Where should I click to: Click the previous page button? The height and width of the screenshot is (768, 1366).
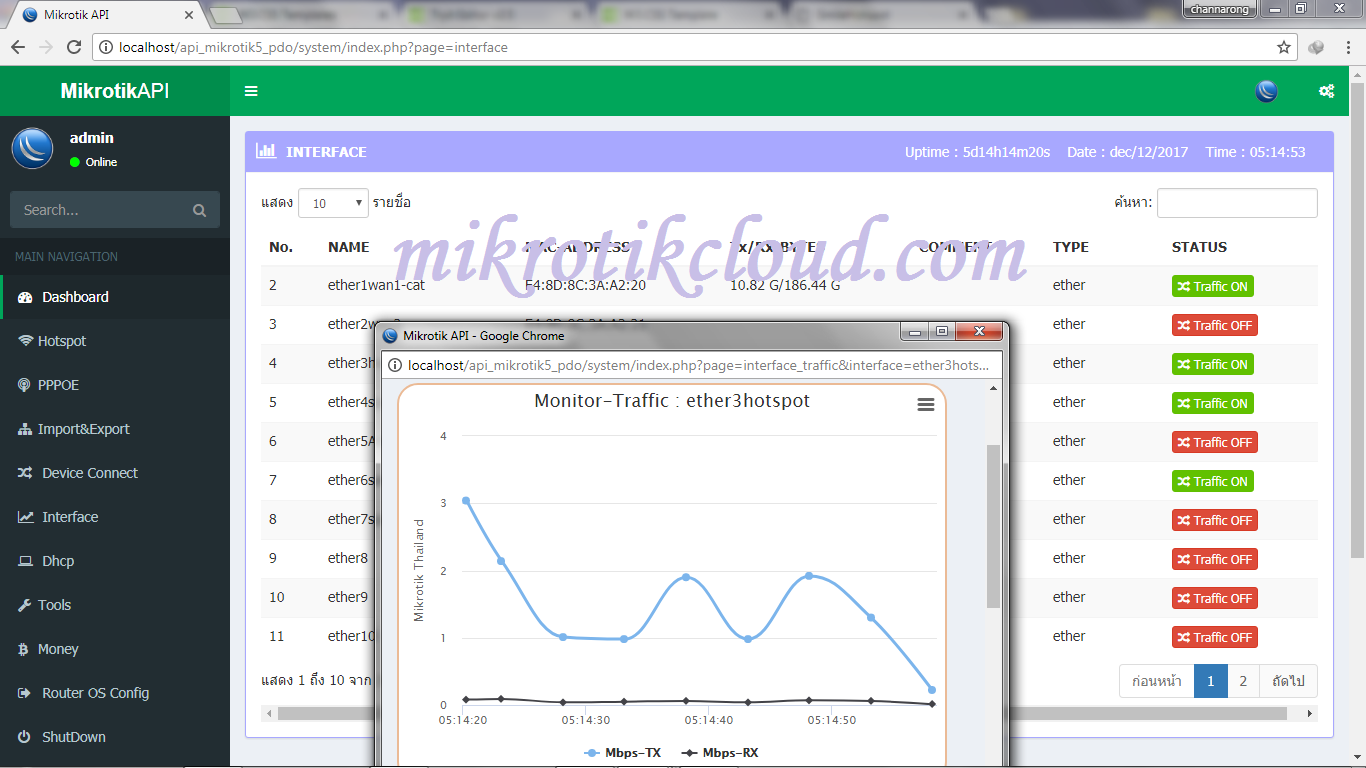click(x=1156, y=681)
